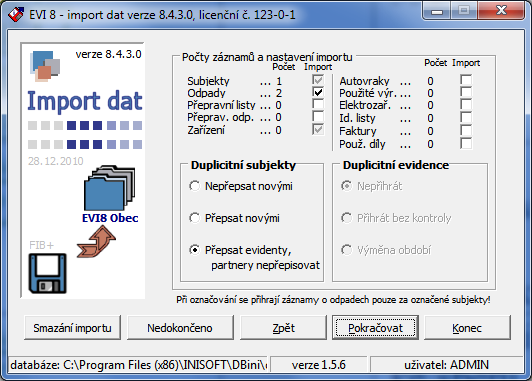Image resolution: width=532 pixels, height=381 pixels.
Task: Click the Smazání importu button
Action: point(72,328)
